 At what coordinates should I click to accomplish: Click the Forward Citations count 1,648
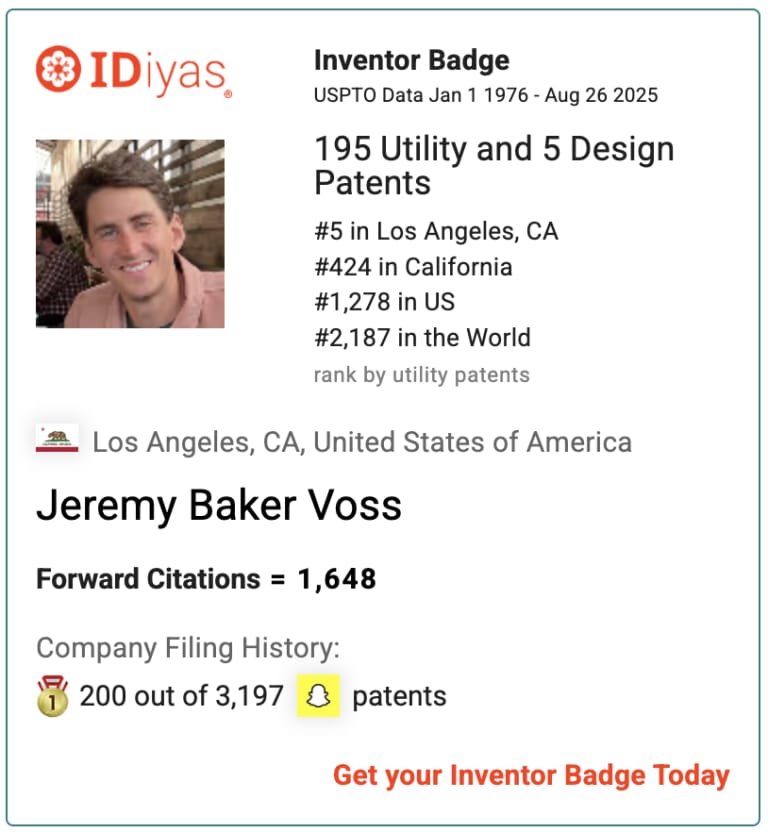(x=337, y=579)
